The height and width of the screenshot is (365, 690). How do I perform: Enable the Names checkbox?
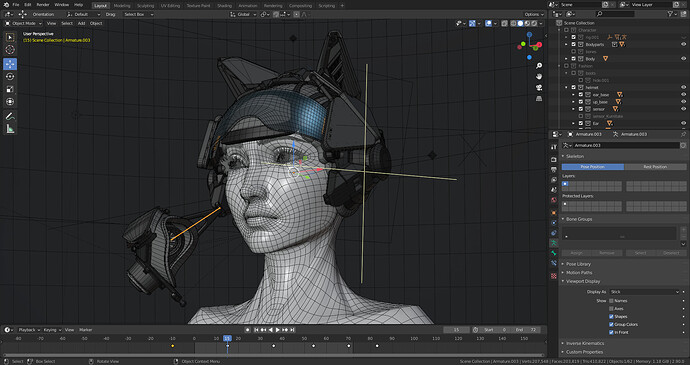611,301
